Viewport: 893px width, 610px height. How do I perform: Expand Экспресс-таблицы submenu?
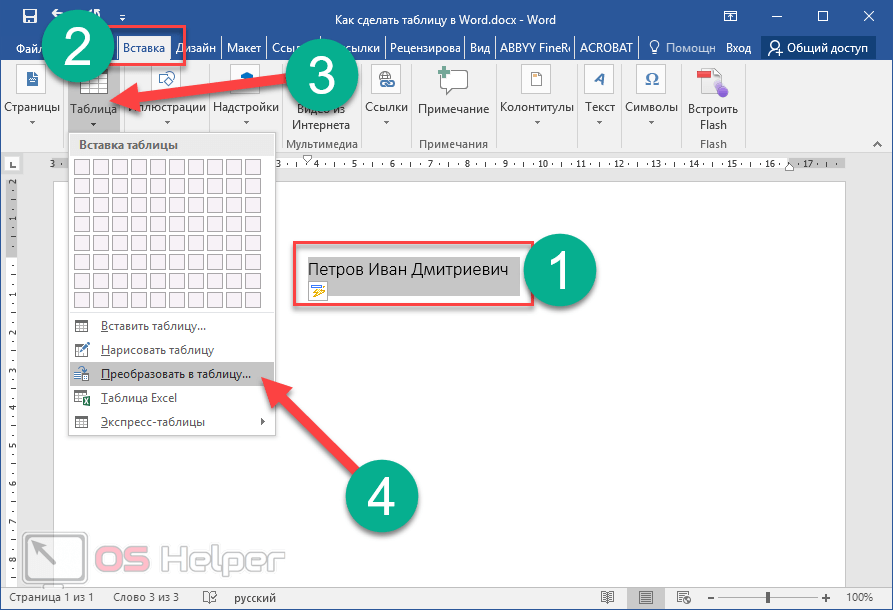pos(153,422)
